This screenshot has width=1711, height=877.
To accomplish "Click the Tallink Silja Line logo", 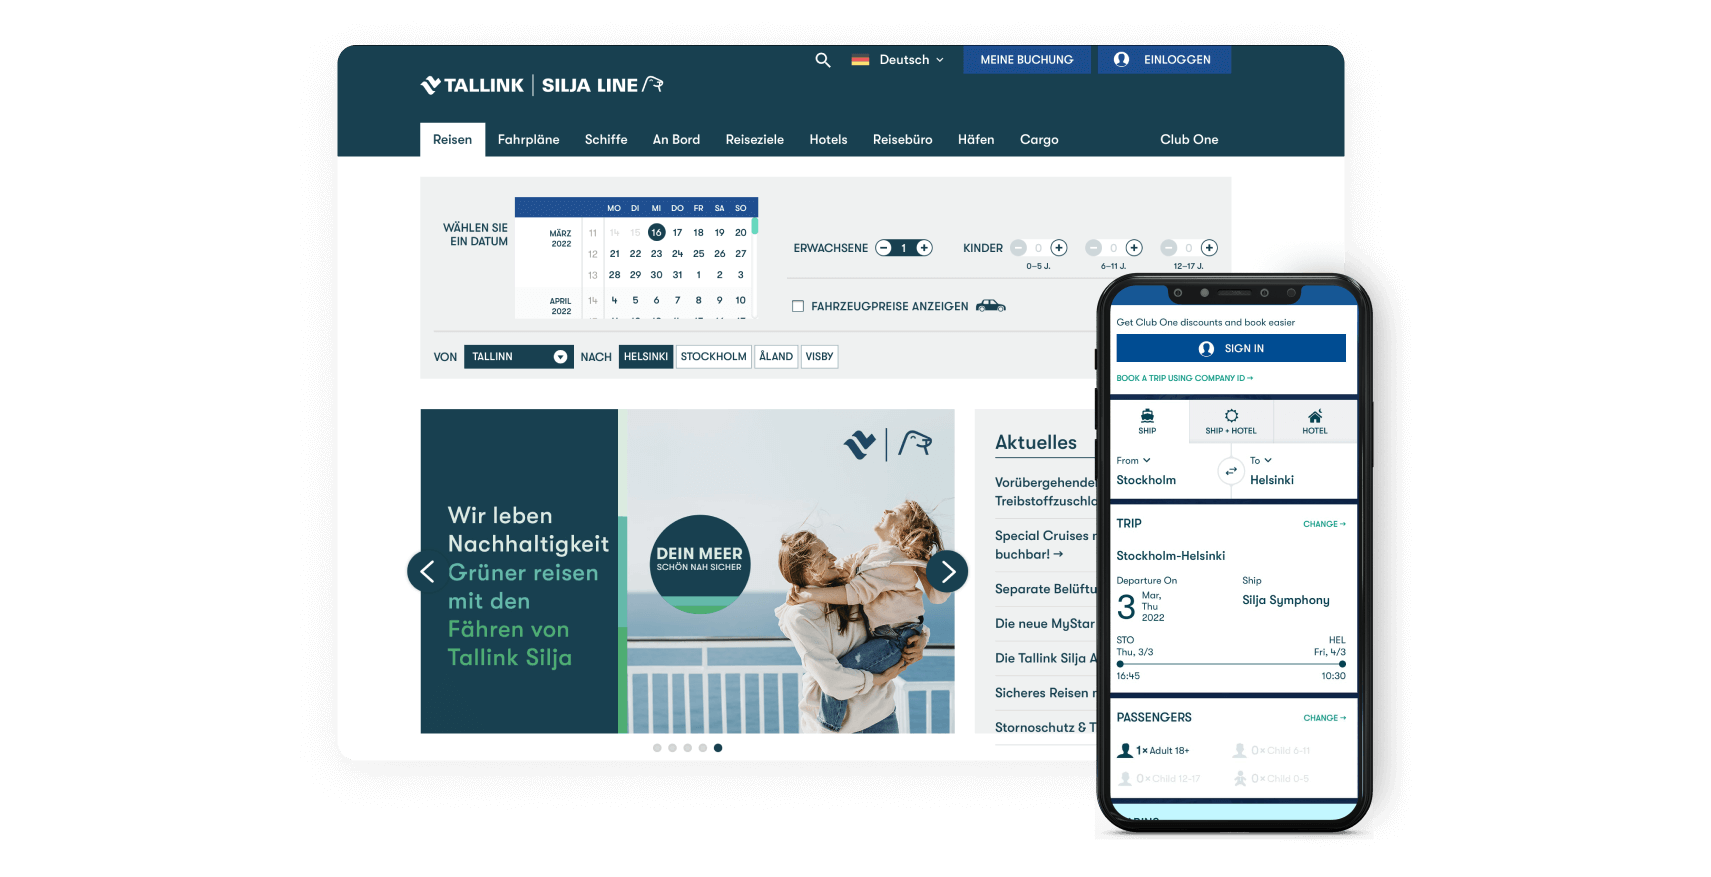I will 542,85.
